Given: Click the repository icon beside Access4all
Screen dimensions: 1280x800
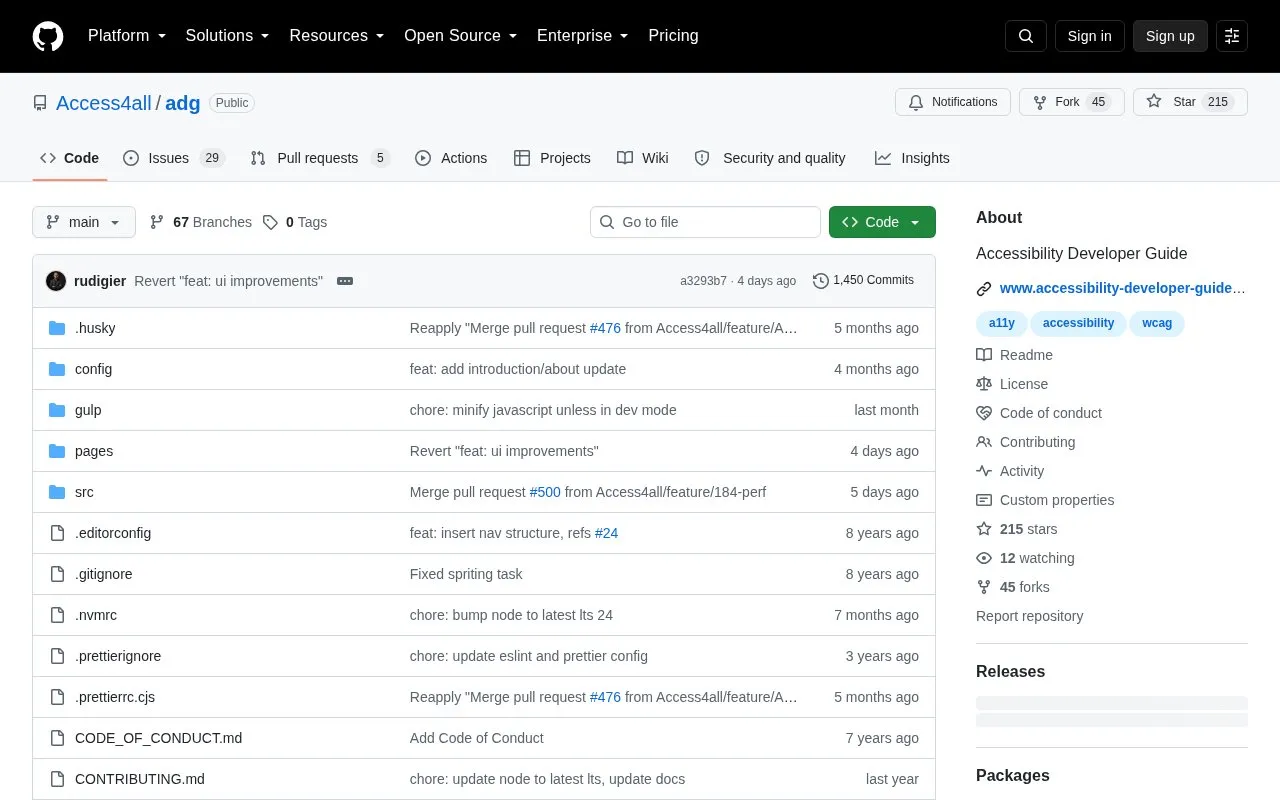Looking at the screenshot, I should 40,103.
